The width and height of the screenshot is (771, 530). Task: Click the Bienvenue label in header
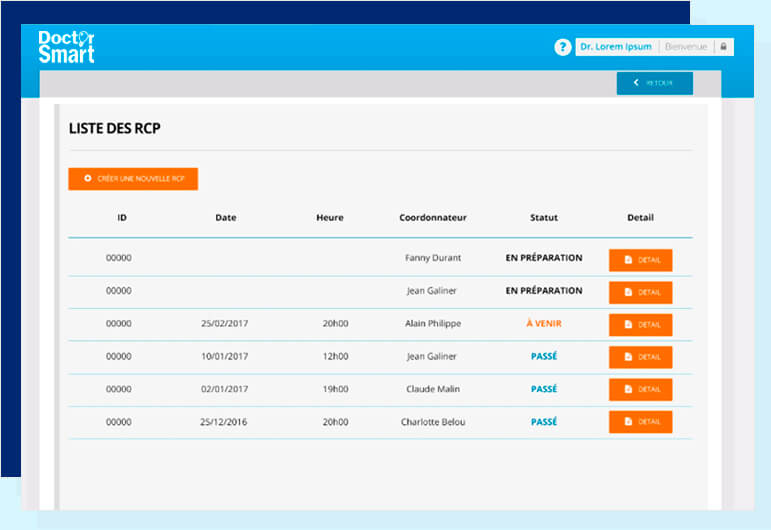click(685, 47)
